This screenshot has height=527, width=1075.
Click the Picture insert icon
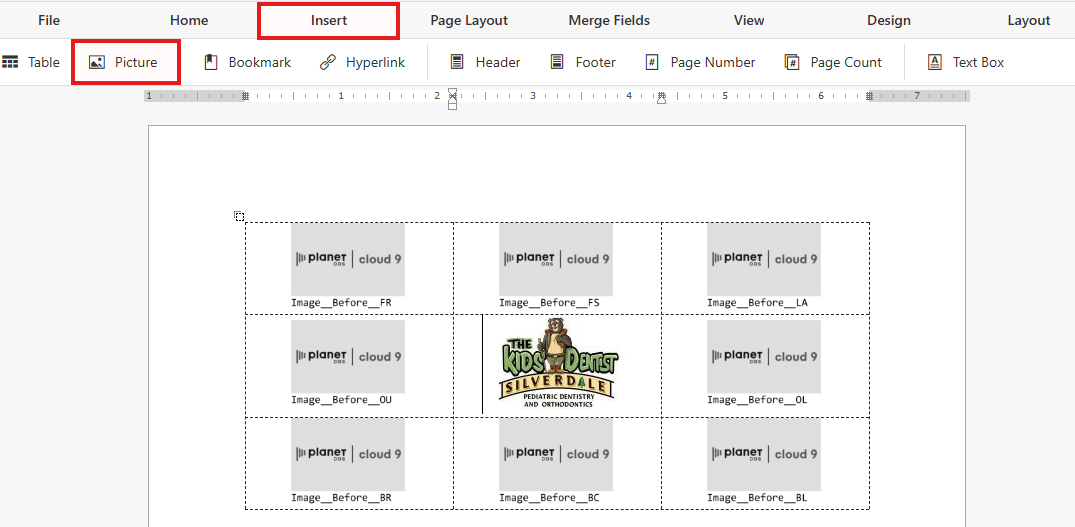click(97, 62)
